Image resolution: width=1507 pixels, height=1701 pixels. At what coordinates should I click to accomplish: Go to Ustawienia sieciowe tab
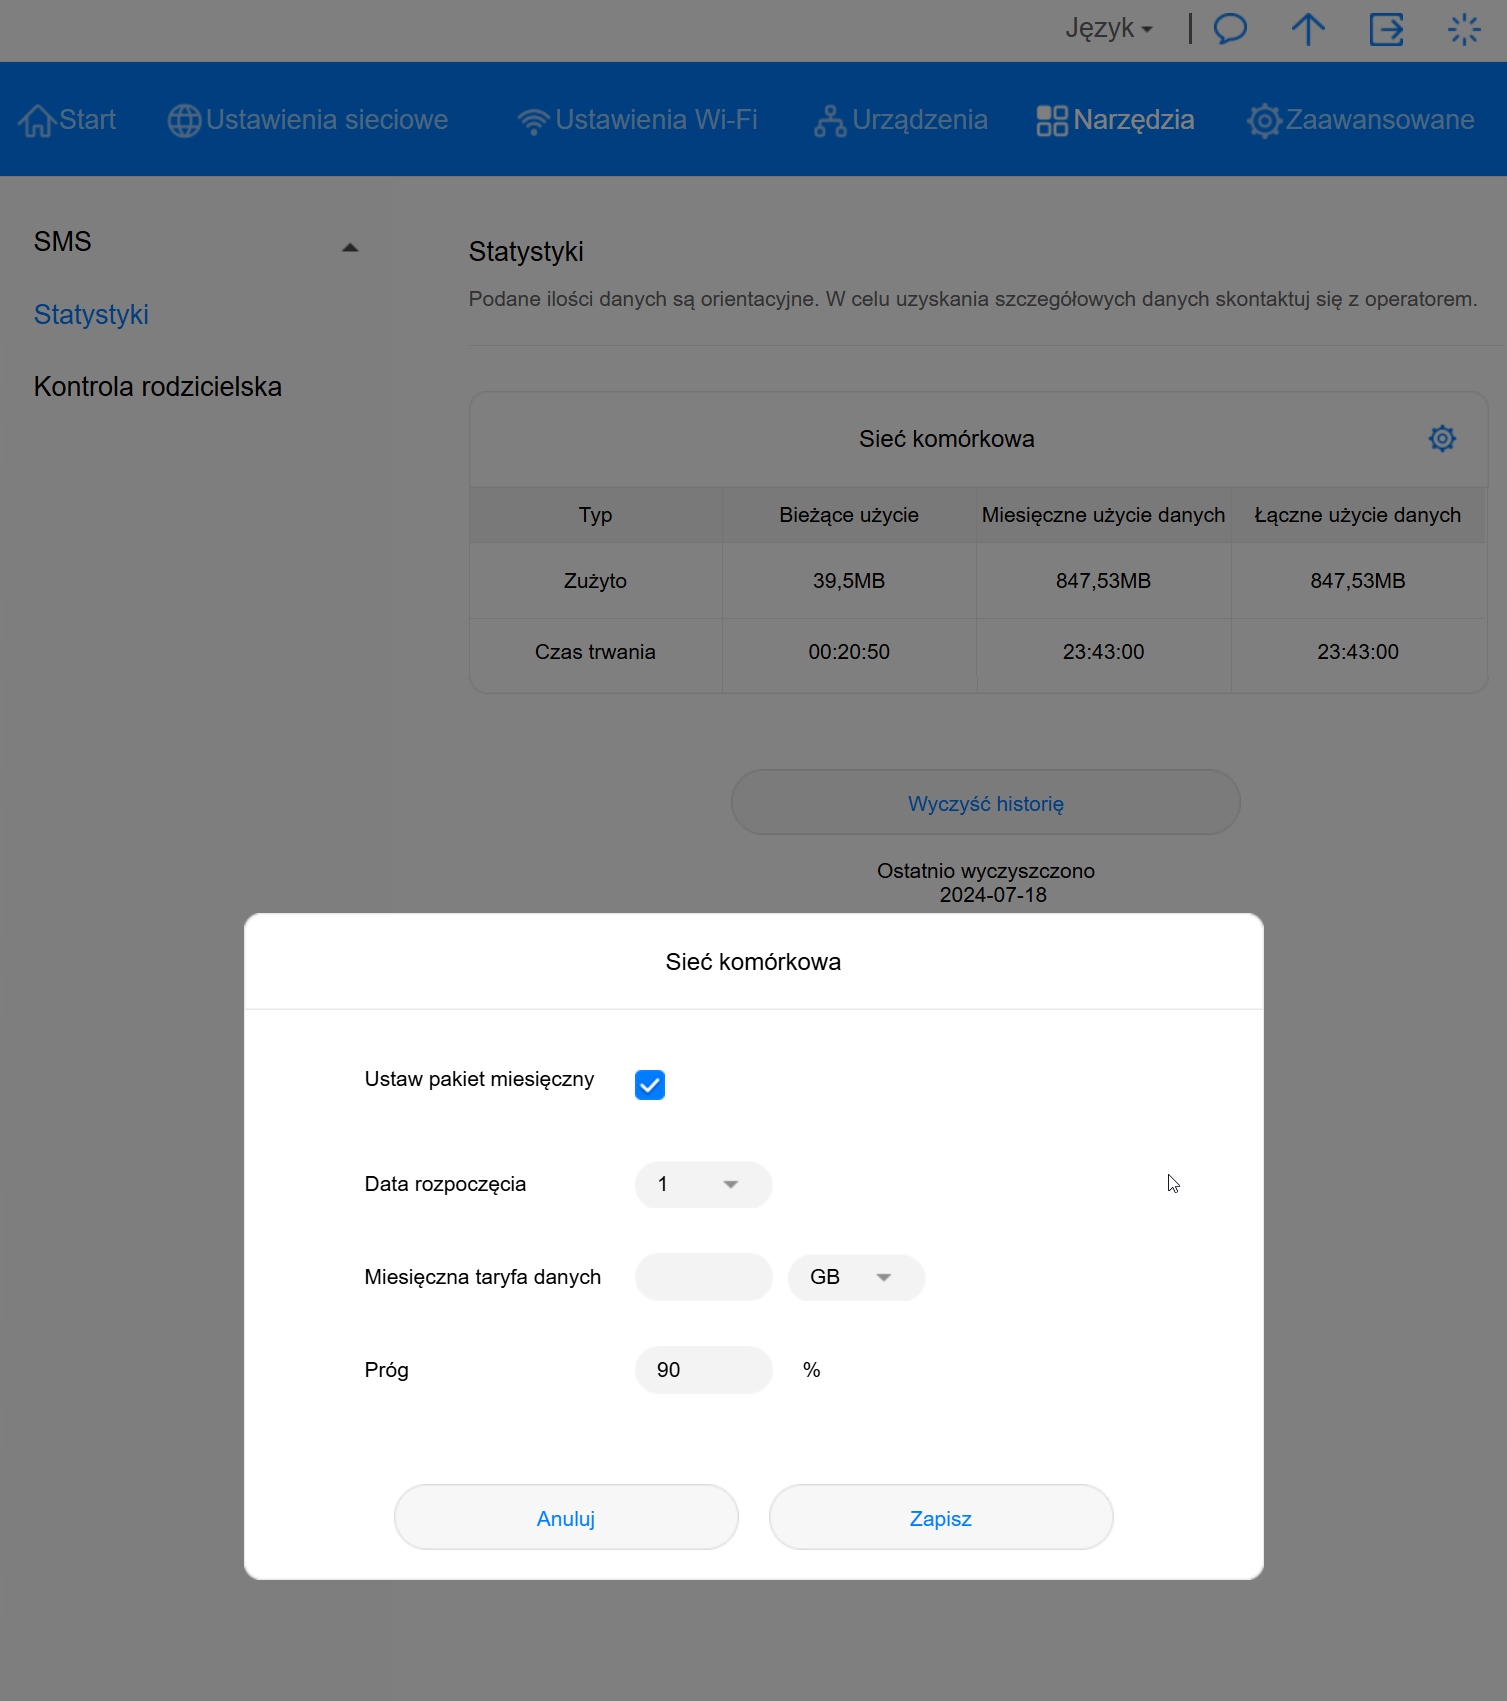309,120
